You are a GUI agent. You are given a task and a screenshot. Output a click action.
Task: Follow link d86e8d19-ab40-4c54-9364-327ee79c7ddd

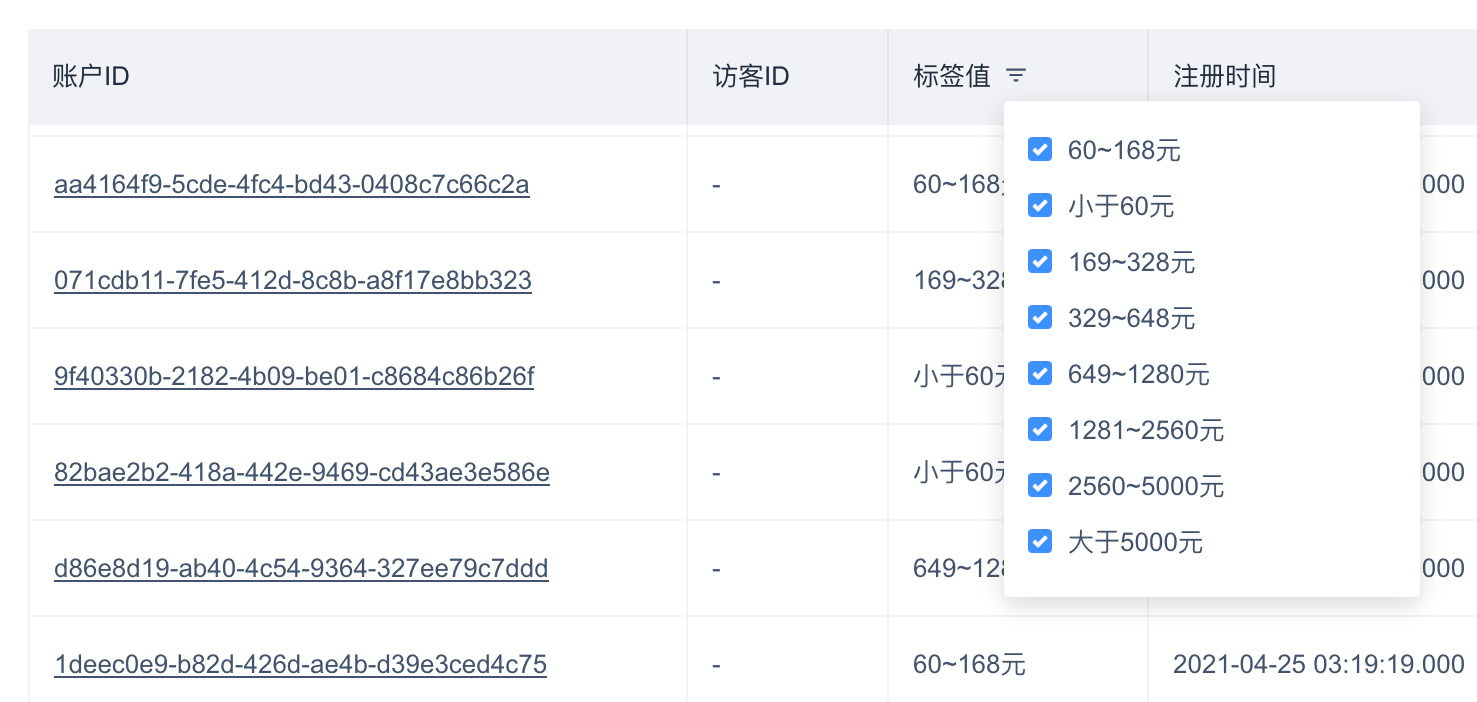[301, 569]
